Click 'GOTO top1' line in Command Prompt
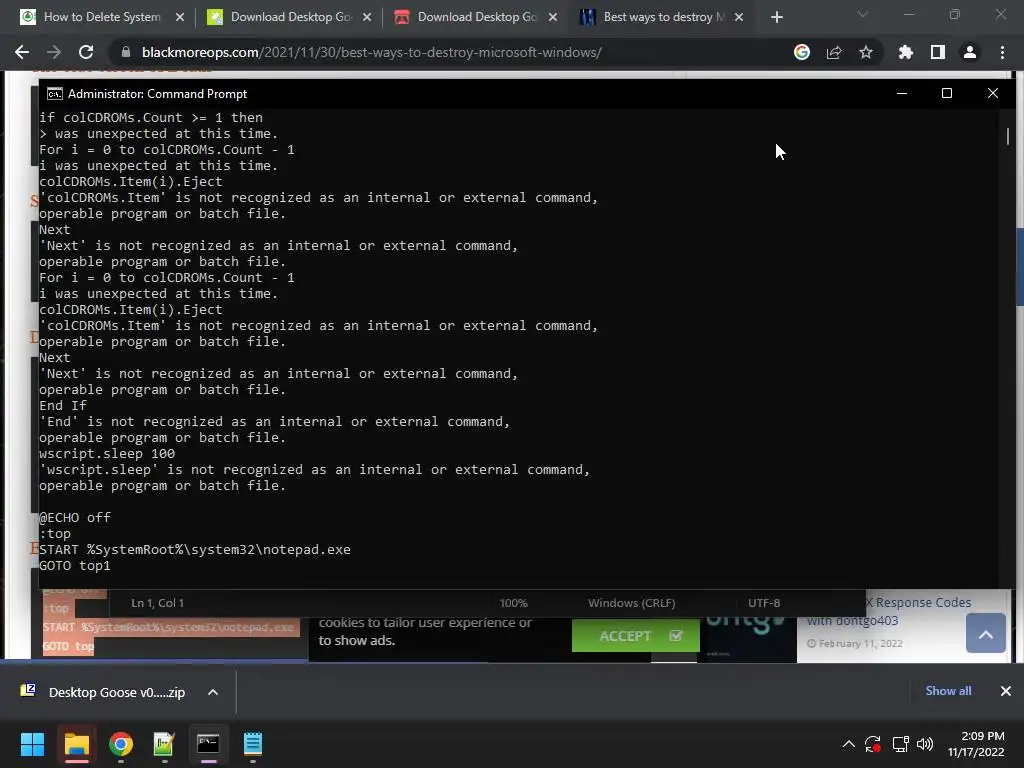 [x=74, y=566]
